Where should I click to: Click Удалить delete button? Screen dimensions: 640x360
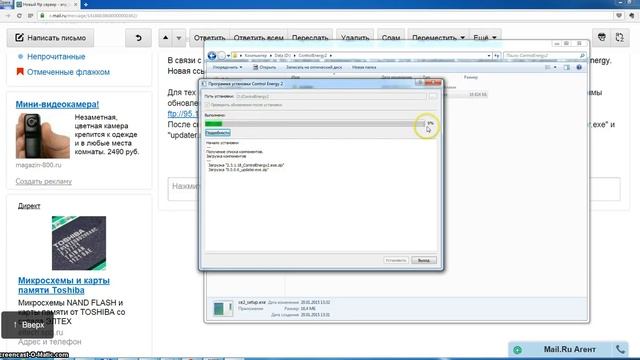(355, 38)
